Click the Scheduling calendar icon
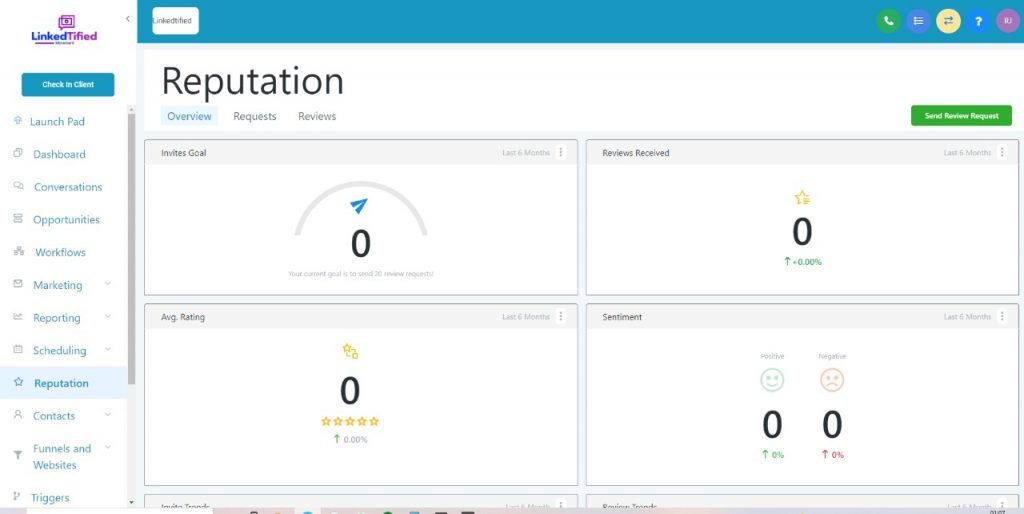 [18, 349]
